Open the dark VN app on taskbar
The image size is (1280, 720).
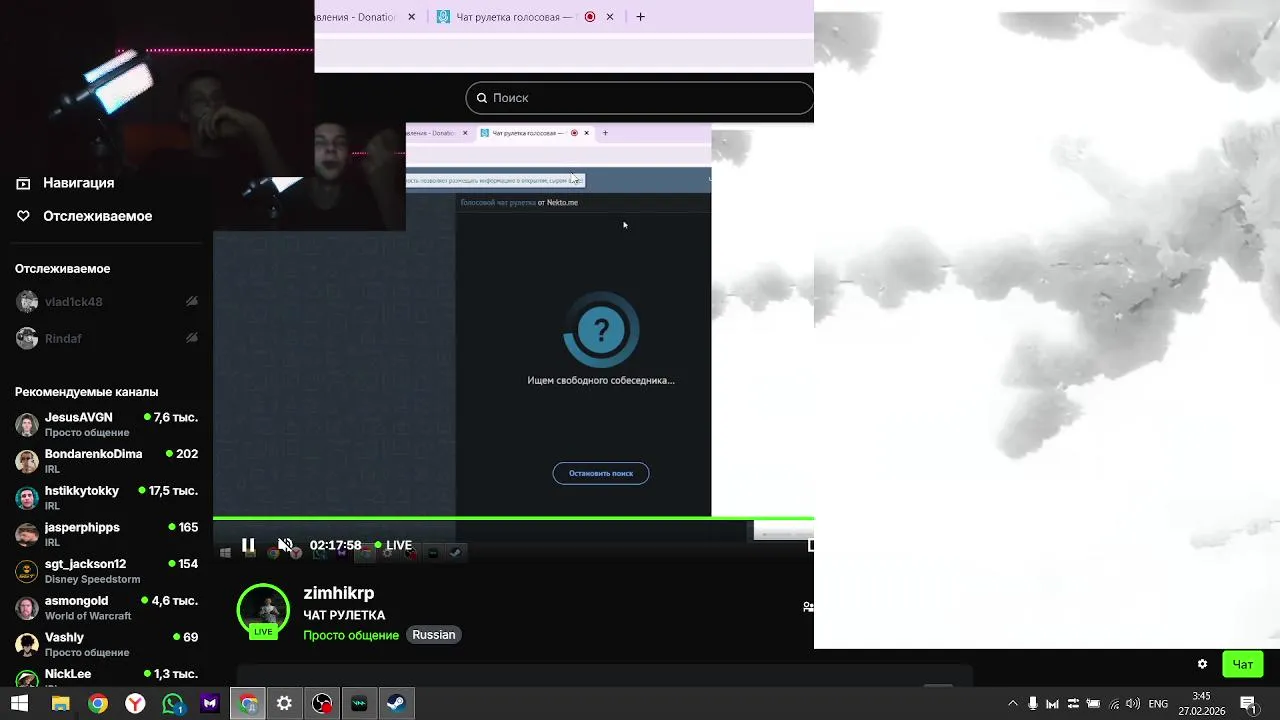pyautogui.click(x=359, y=704)
